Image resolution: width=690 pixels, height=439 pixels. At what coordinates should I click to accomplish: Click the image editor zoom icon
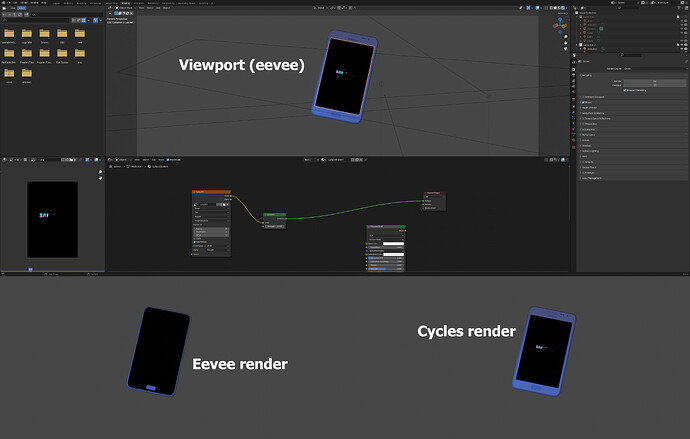pyautogui.click(x=100, y=172)
